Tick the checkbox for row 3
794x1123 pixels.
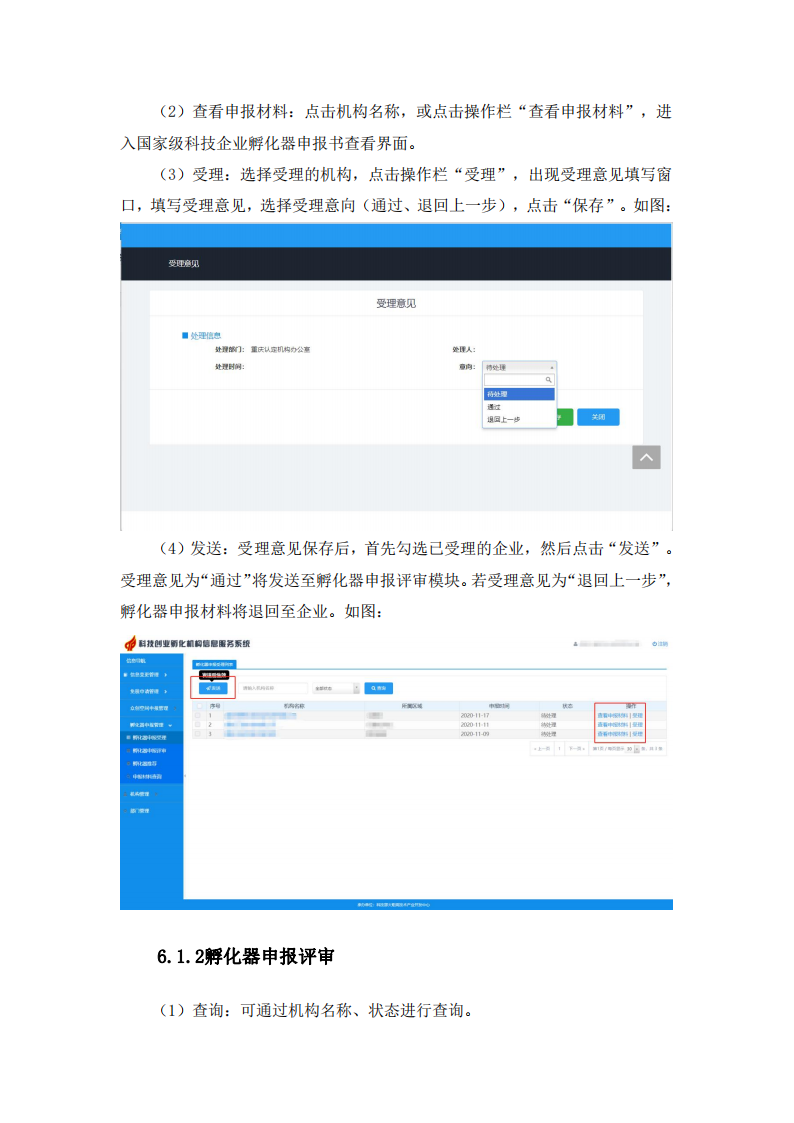[x=198, y=734]
